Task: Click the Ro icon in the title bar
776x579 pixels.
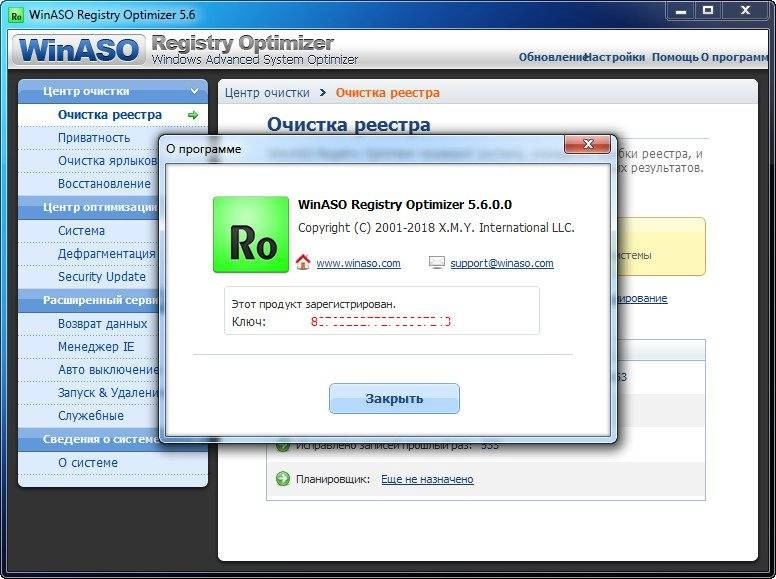Action: coord(16,16)
